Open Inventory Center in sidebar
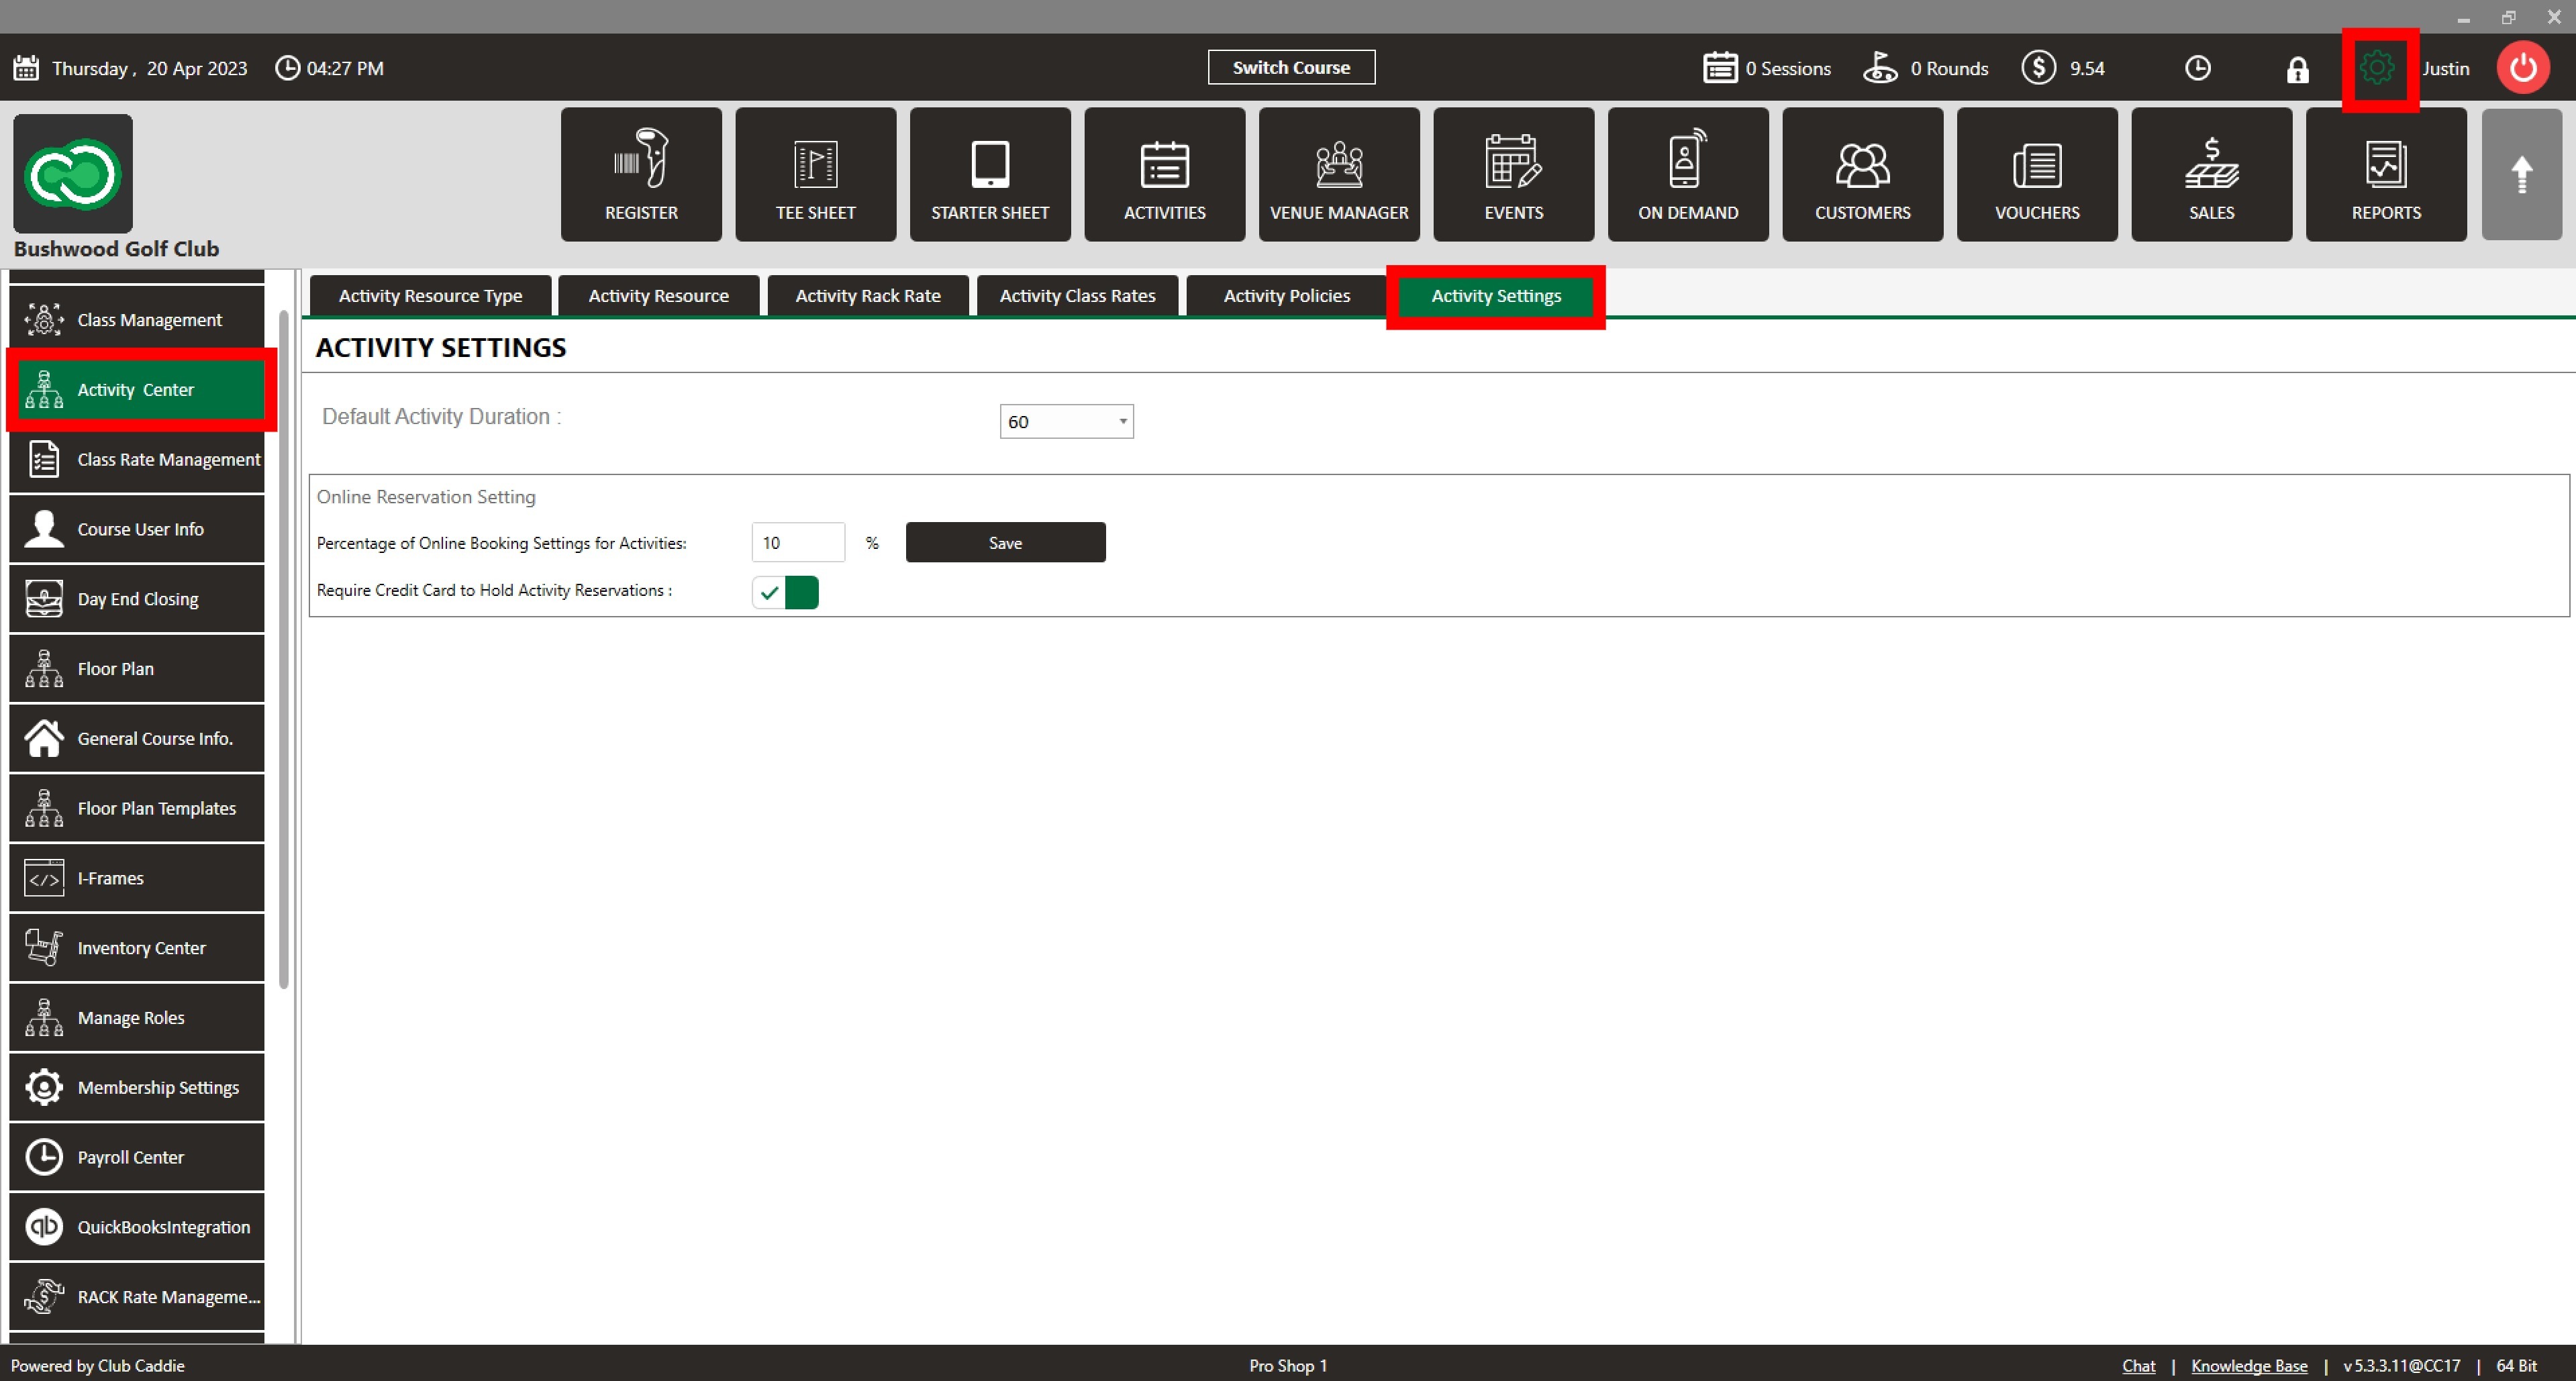This screenshot has height=1381, width=2576. pos(137,948)
